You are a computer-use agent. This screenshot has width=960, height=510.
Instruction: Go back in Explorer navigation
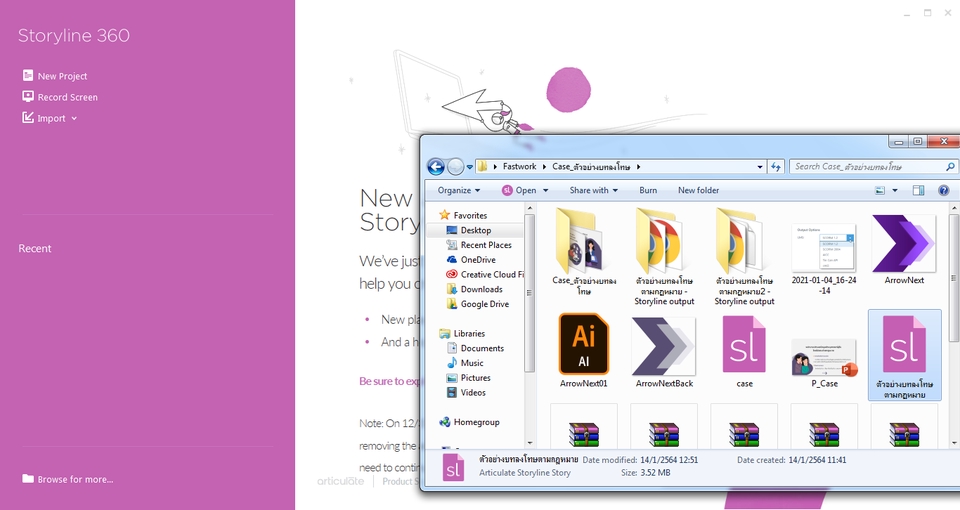436,167
